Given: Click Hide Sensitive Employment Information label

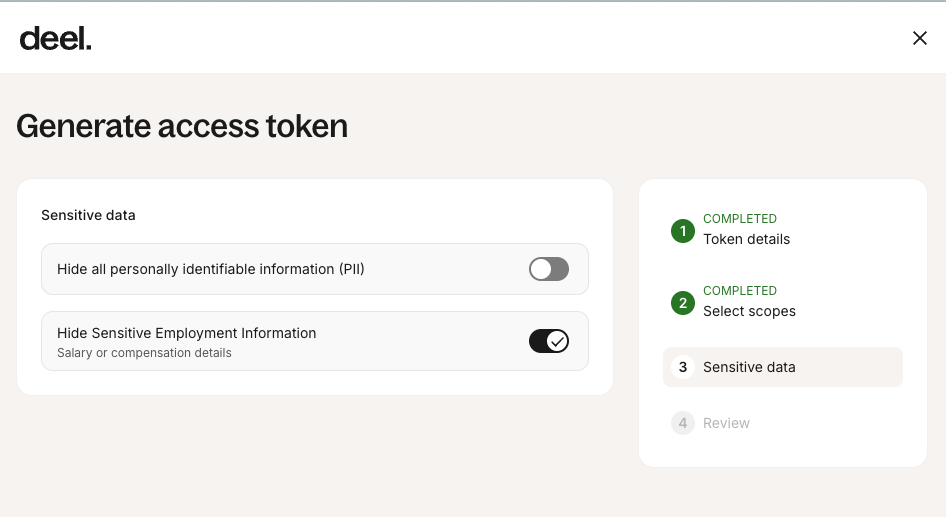Looking at the screenshot, I should 187,333.
